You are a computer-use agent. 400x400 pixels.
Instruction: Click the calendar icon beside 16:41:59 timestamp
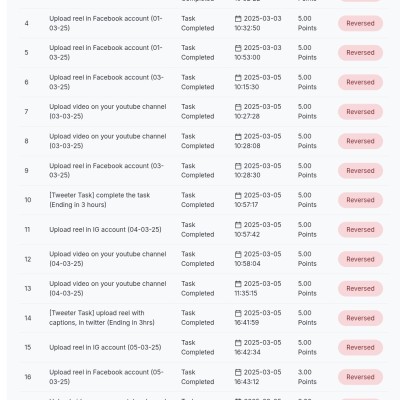pos(238,313)
